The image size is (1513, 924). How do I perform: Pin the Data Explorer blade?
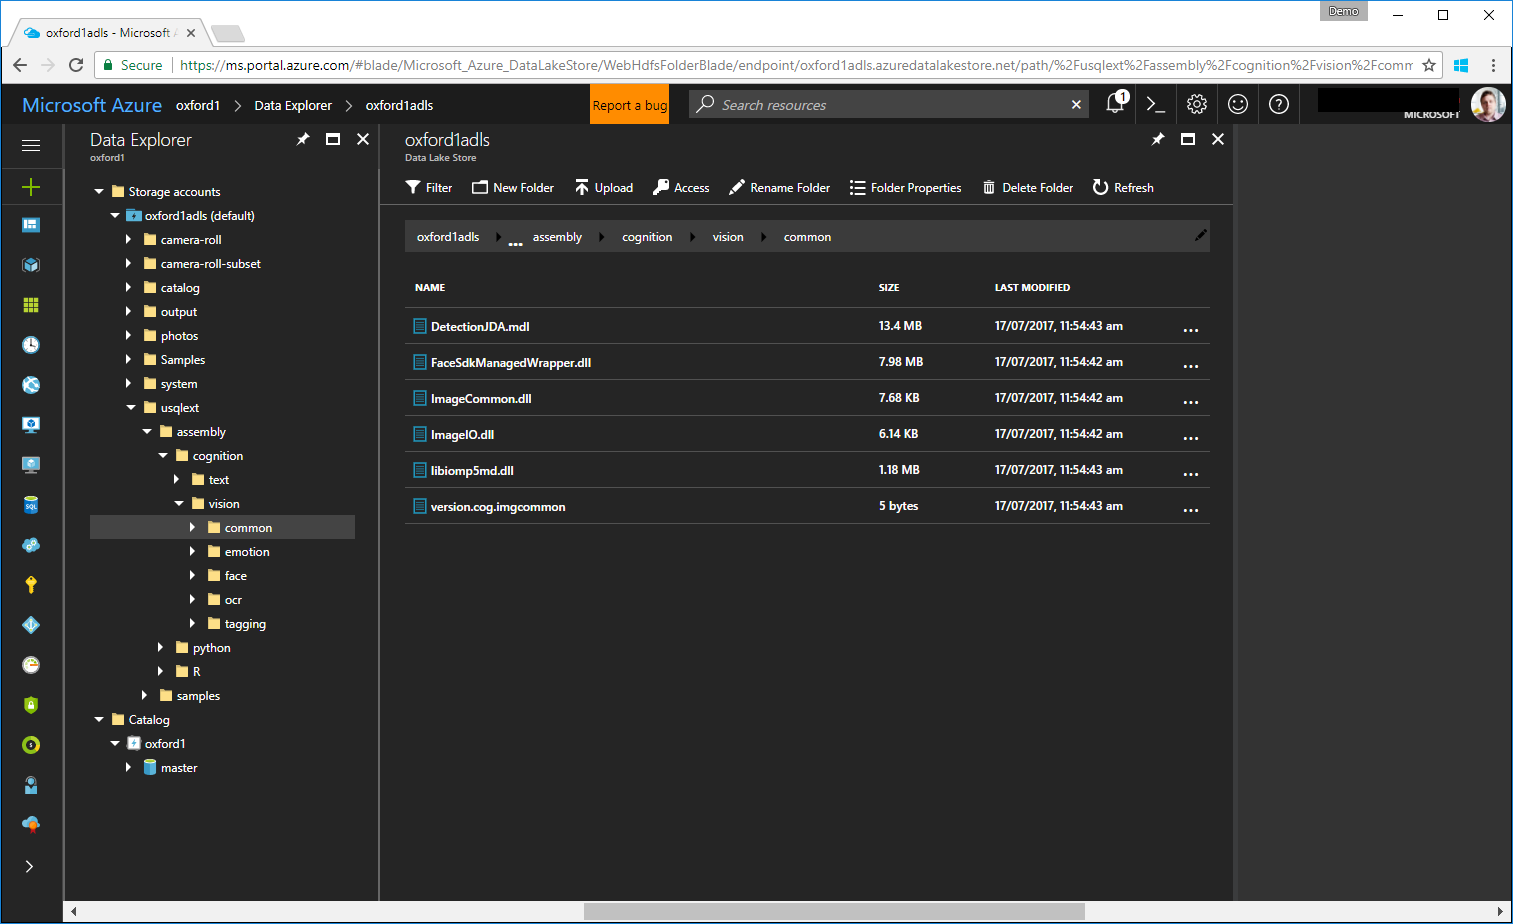click(303, 139)
